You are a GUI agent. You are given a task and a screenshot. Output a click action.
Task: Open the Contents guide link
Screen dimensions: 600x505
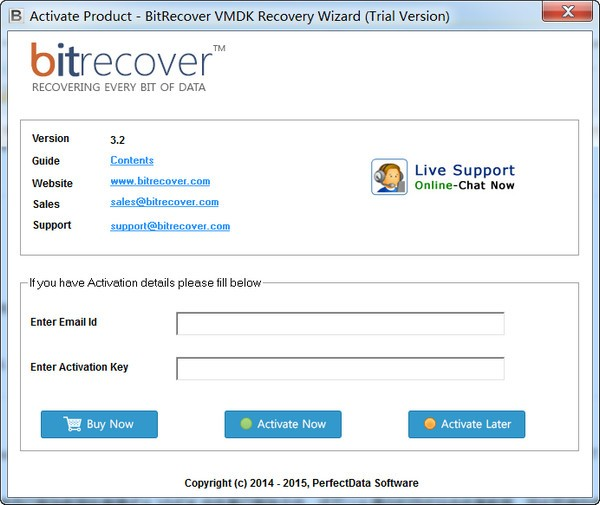pyautogui.click(x=132, y=160)
